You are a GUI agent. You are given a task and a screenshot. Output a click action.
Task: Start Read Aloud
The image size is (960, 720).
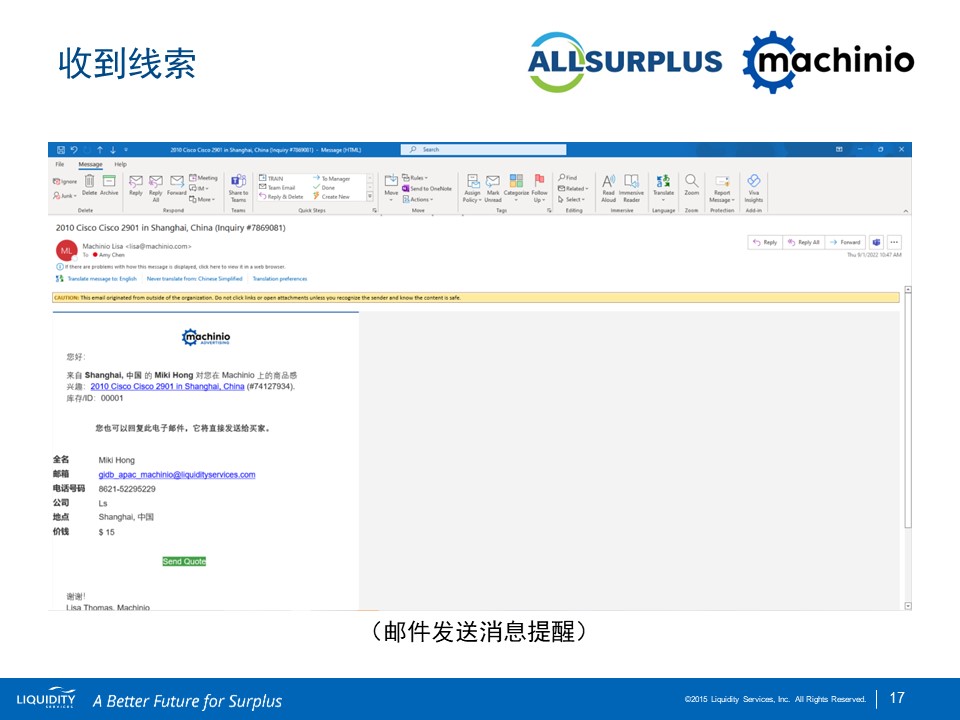(609, 188)
